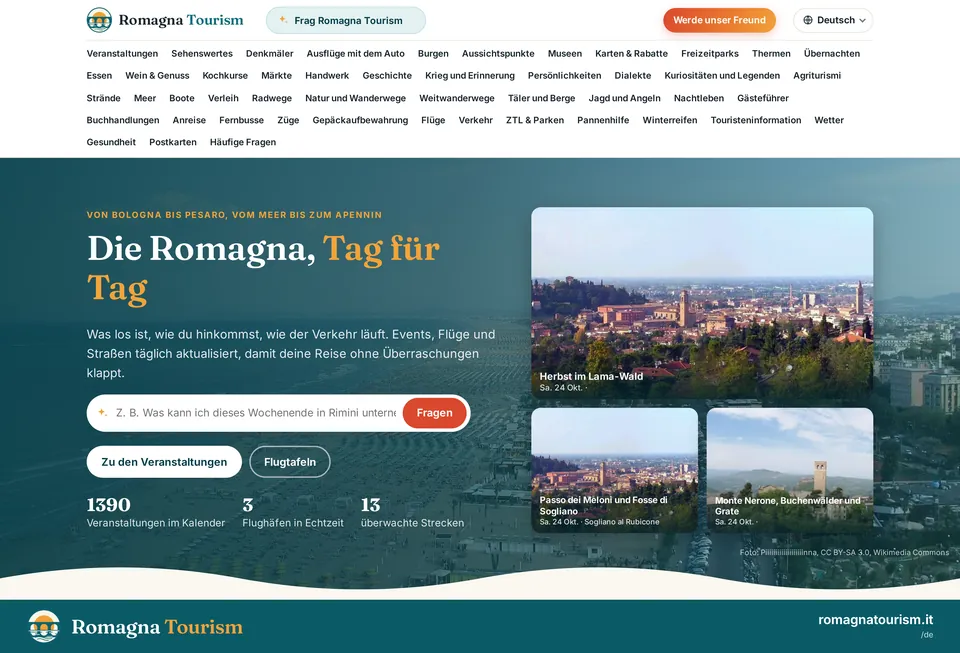Go to Kuriositäten und Legenden
The width and height of the screenshot is (960, 653).
[722, 76]
